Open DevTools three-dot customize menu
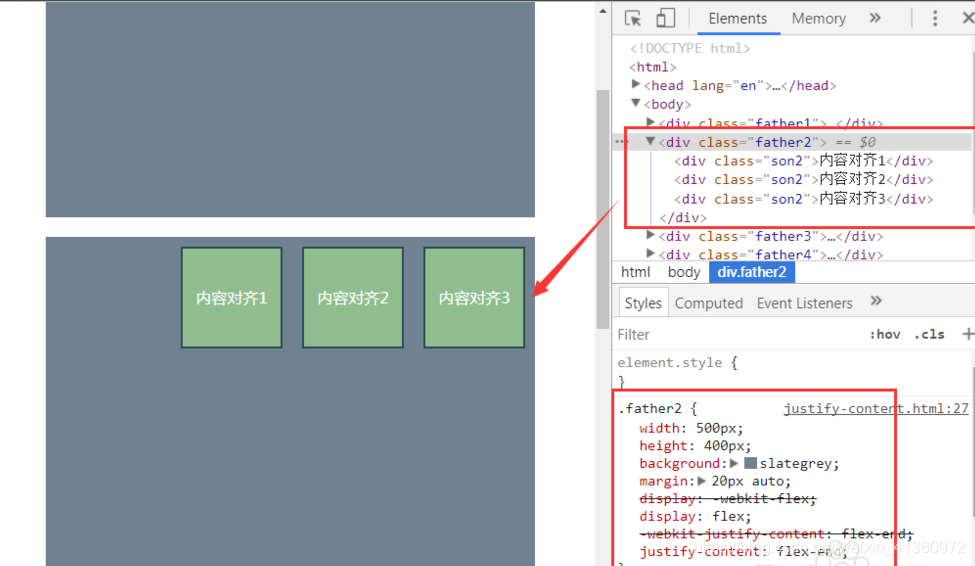The image size is (975, 566). pyautogui.click(x=935, y=18)
